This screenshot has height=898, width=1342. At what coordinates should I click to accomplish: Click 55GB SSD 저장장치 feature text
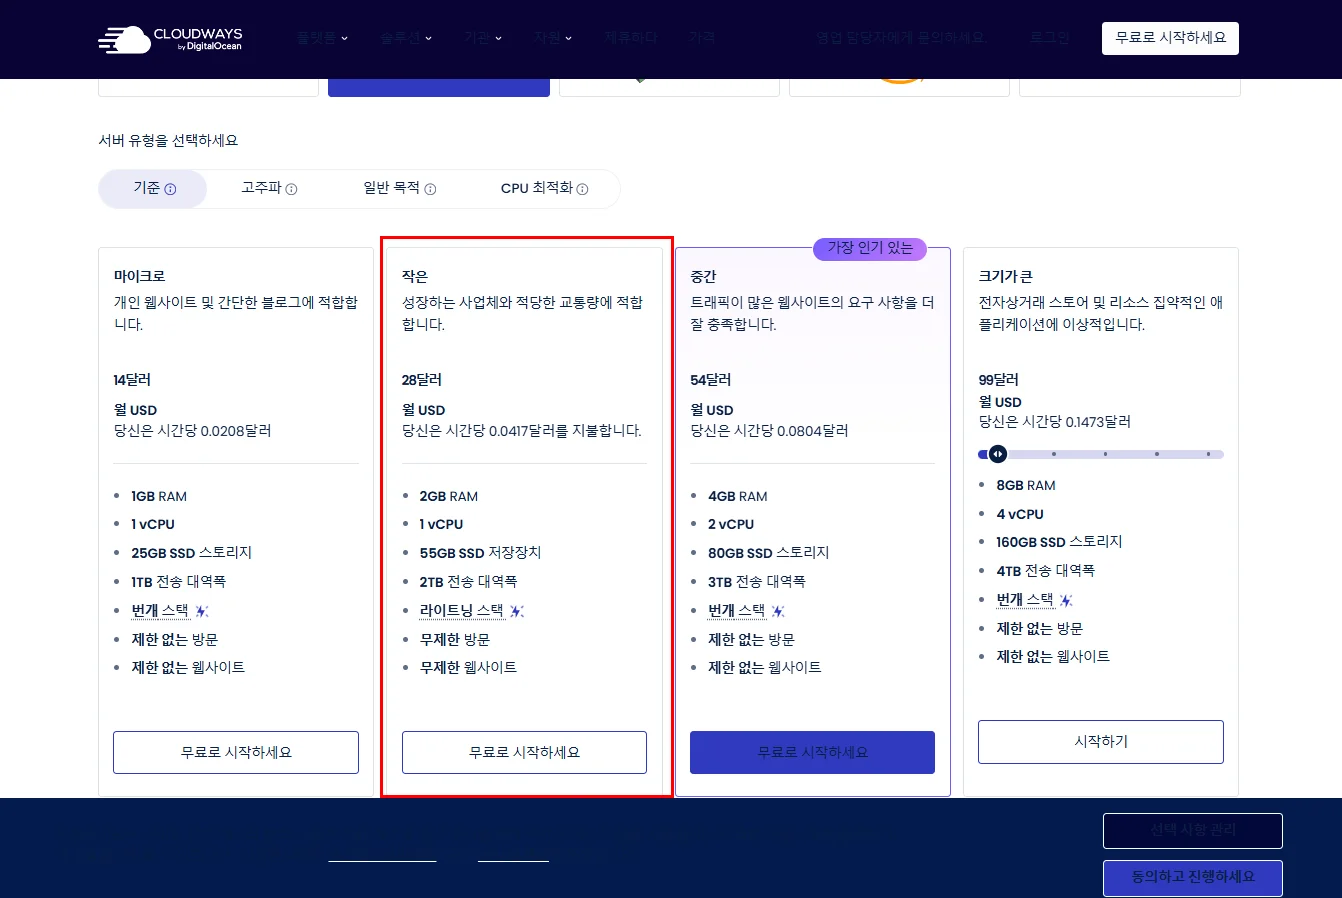tap(480, 553)
